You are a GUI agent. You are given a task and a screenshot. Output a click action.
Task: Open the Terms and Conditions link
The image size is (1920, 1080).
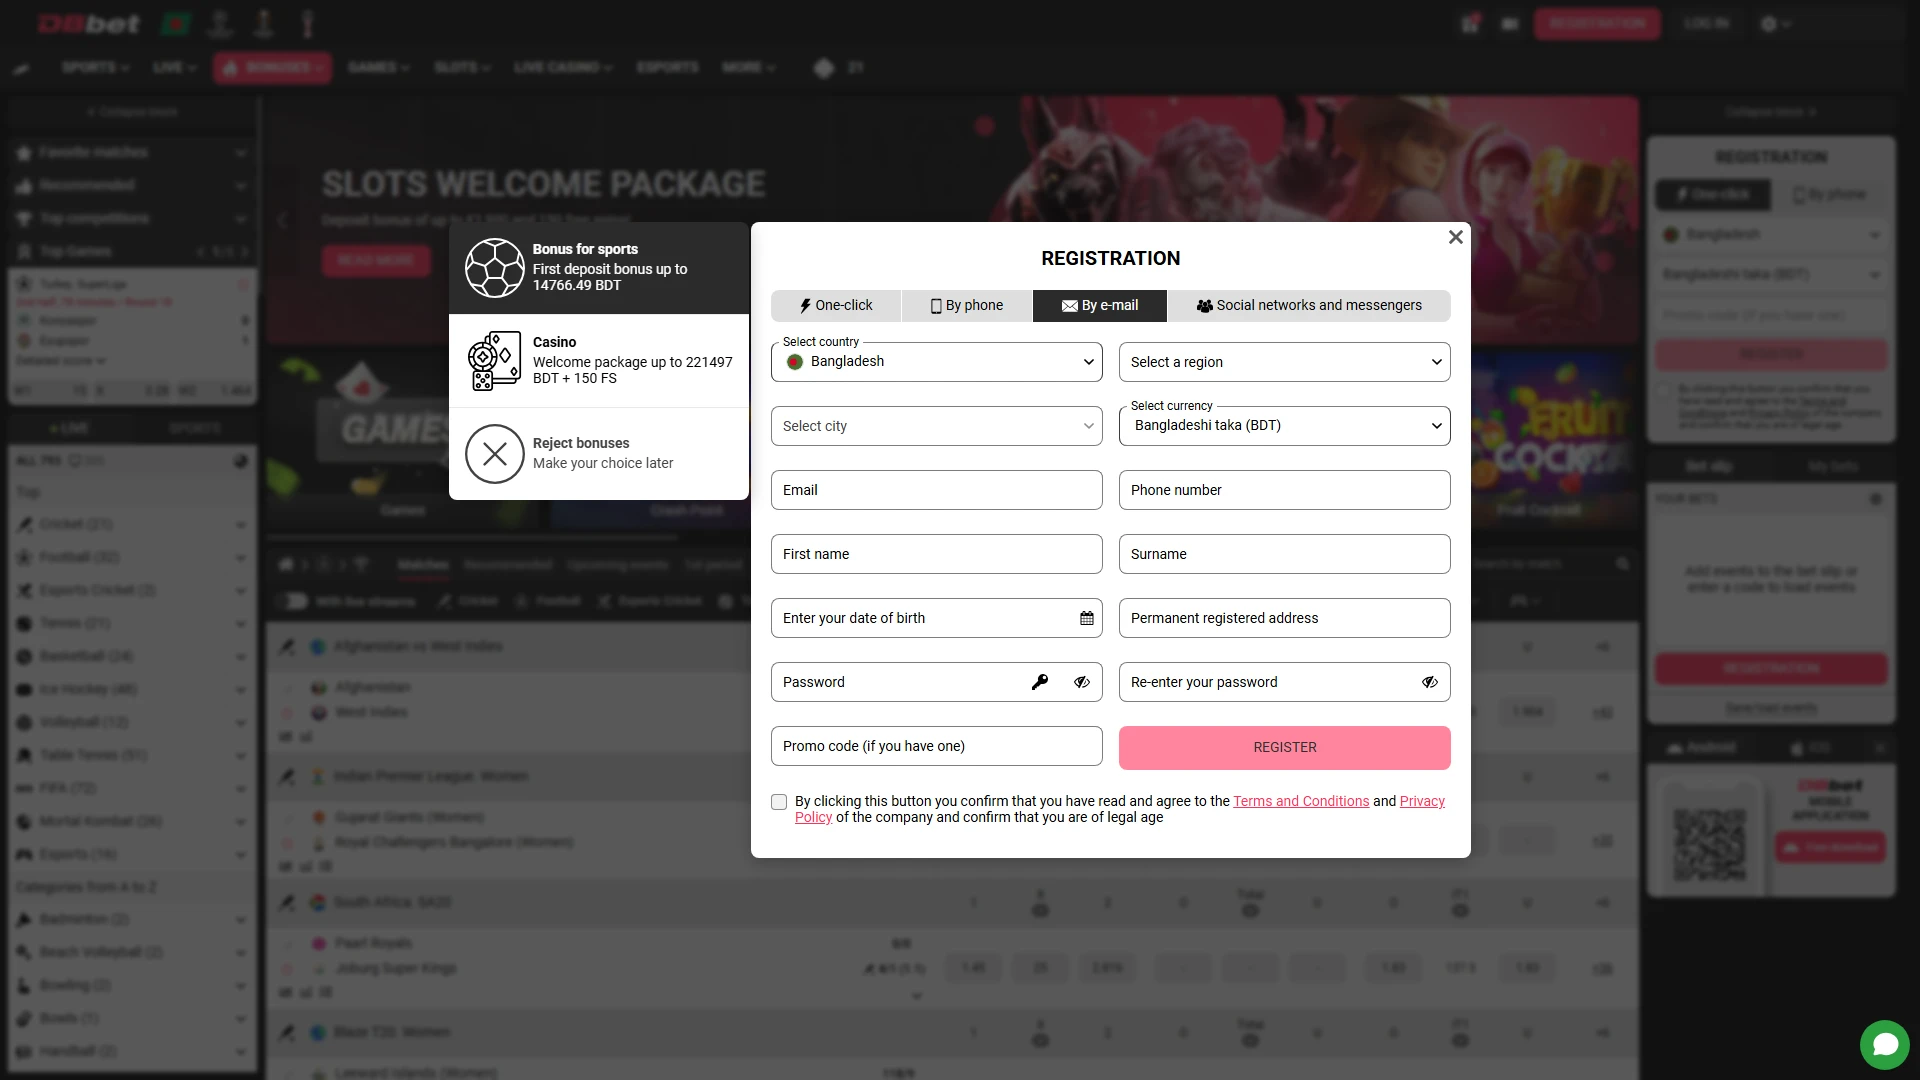click(x=1301, y=800)
